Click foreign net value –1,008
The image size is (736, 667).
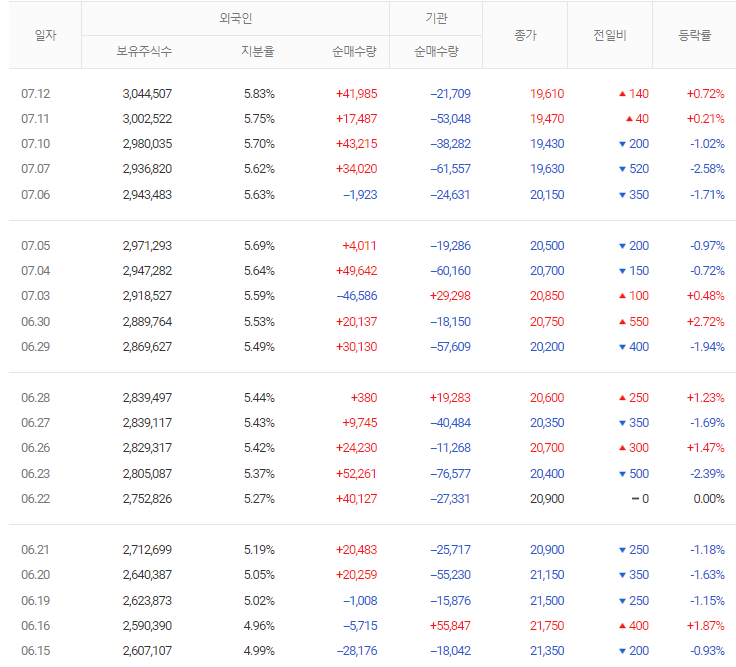pyautogui.click(x=360, y=601)
